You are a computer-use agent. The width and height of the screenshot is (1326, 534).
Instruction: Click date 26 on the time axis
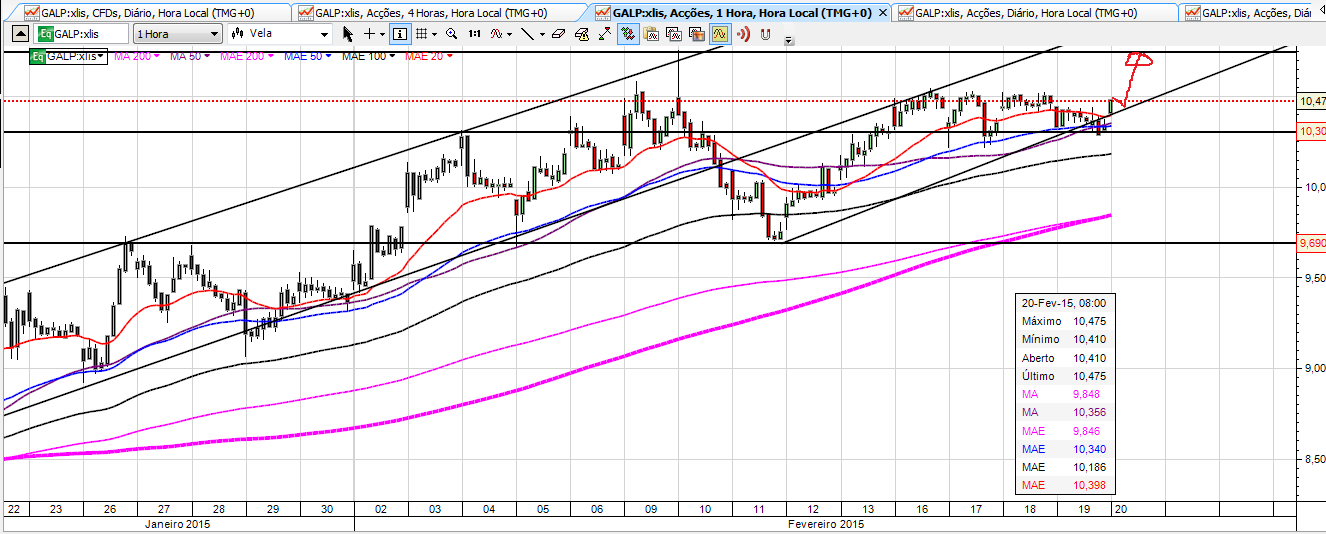(110, 509)
